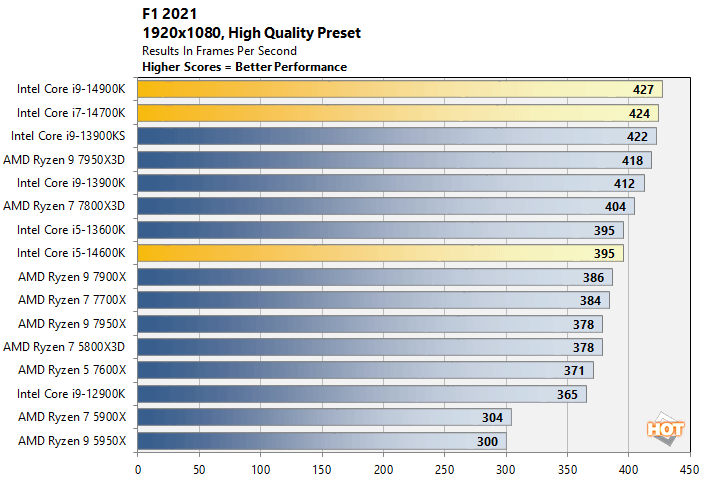708x481 pixels.
Task: Click the 412 score value
Action: pos(624,184)
